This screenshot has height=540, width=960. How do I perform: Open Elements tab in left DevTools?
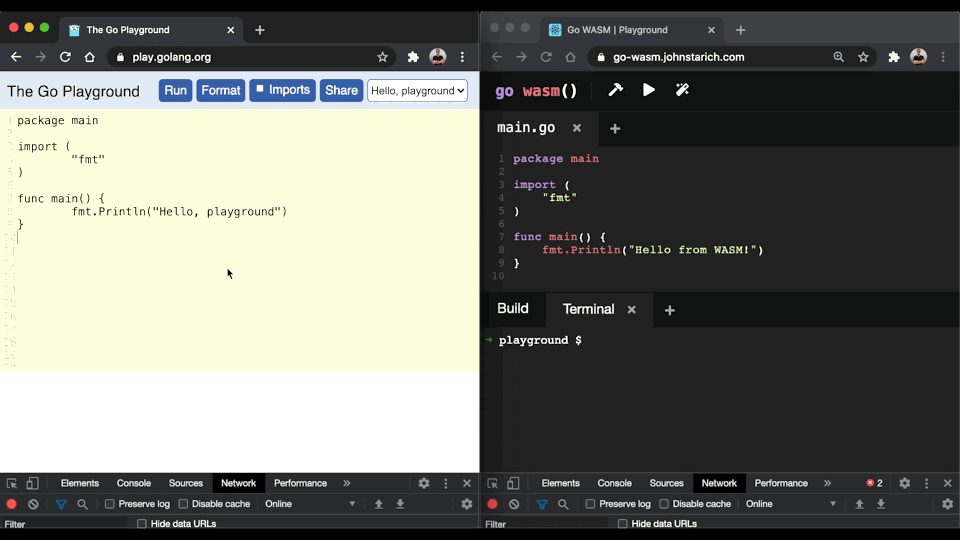[80, 483]
